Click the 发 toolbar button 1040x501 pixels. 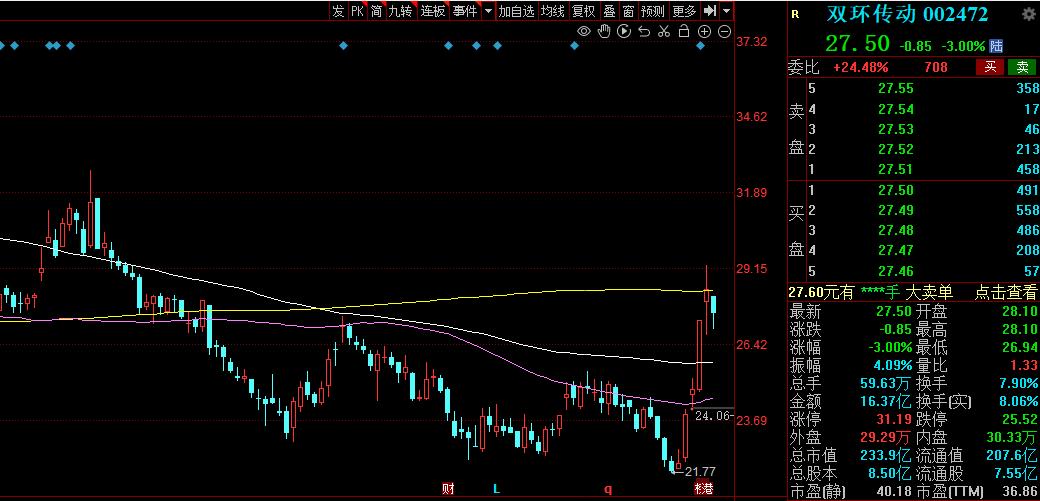tap(338, 11)
